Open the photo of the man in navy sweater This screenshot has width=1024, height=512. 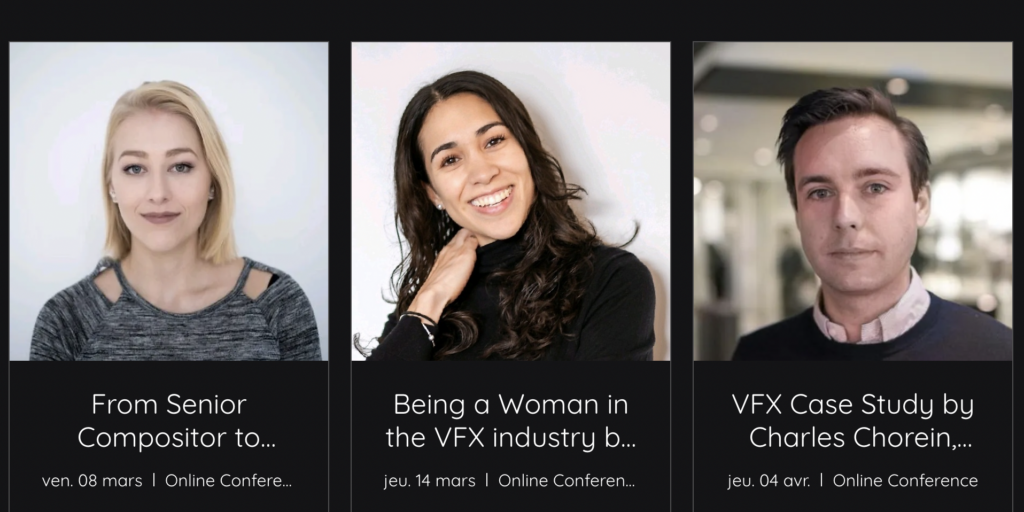[x=852, y=200]
